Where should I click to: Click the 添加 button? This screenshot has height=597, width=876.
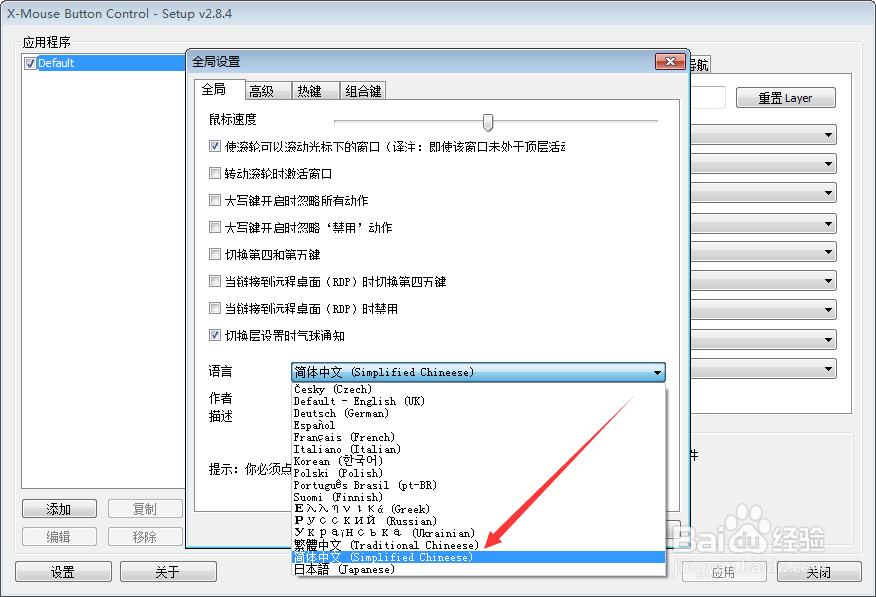click(59, 509)
